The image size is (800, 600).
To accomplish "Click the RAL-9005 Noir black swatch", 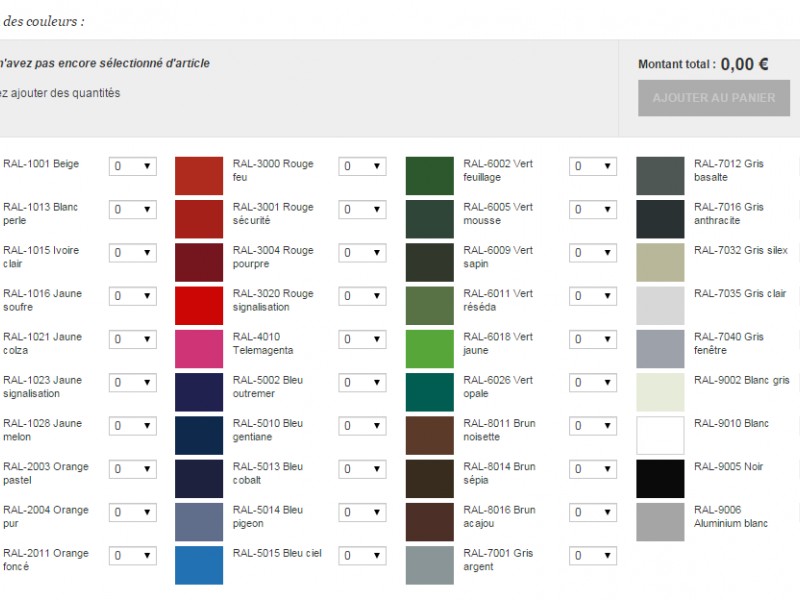I will (x=660, y=479).
